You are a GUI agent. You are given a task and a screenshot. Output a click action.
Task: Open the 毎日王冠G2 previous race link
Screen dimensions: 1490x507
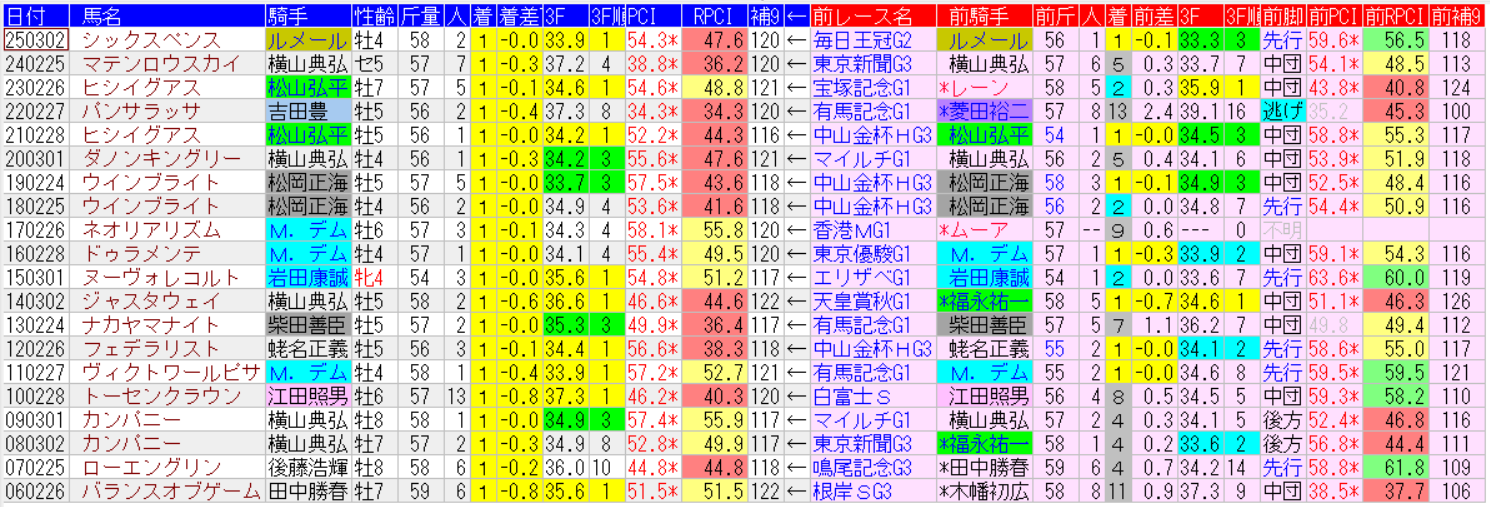(x=863, y=40)
